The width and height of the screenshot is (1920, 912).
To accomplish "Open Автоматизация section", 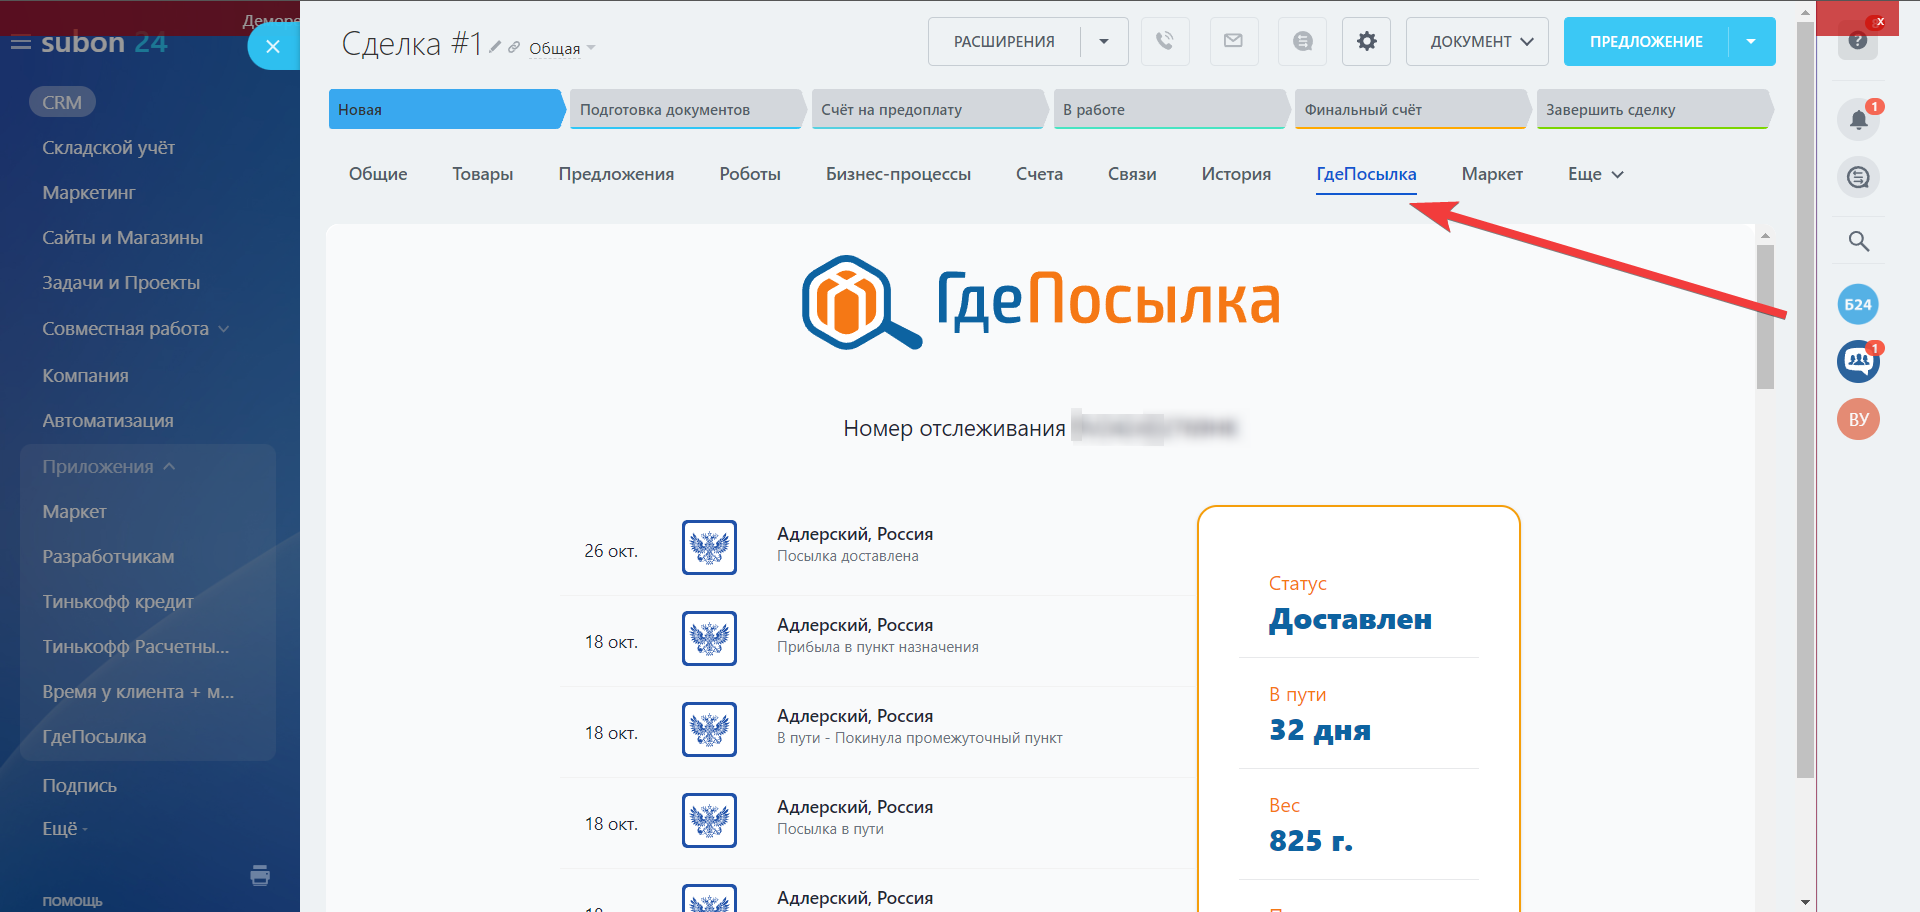I will [x=108, y=421].
